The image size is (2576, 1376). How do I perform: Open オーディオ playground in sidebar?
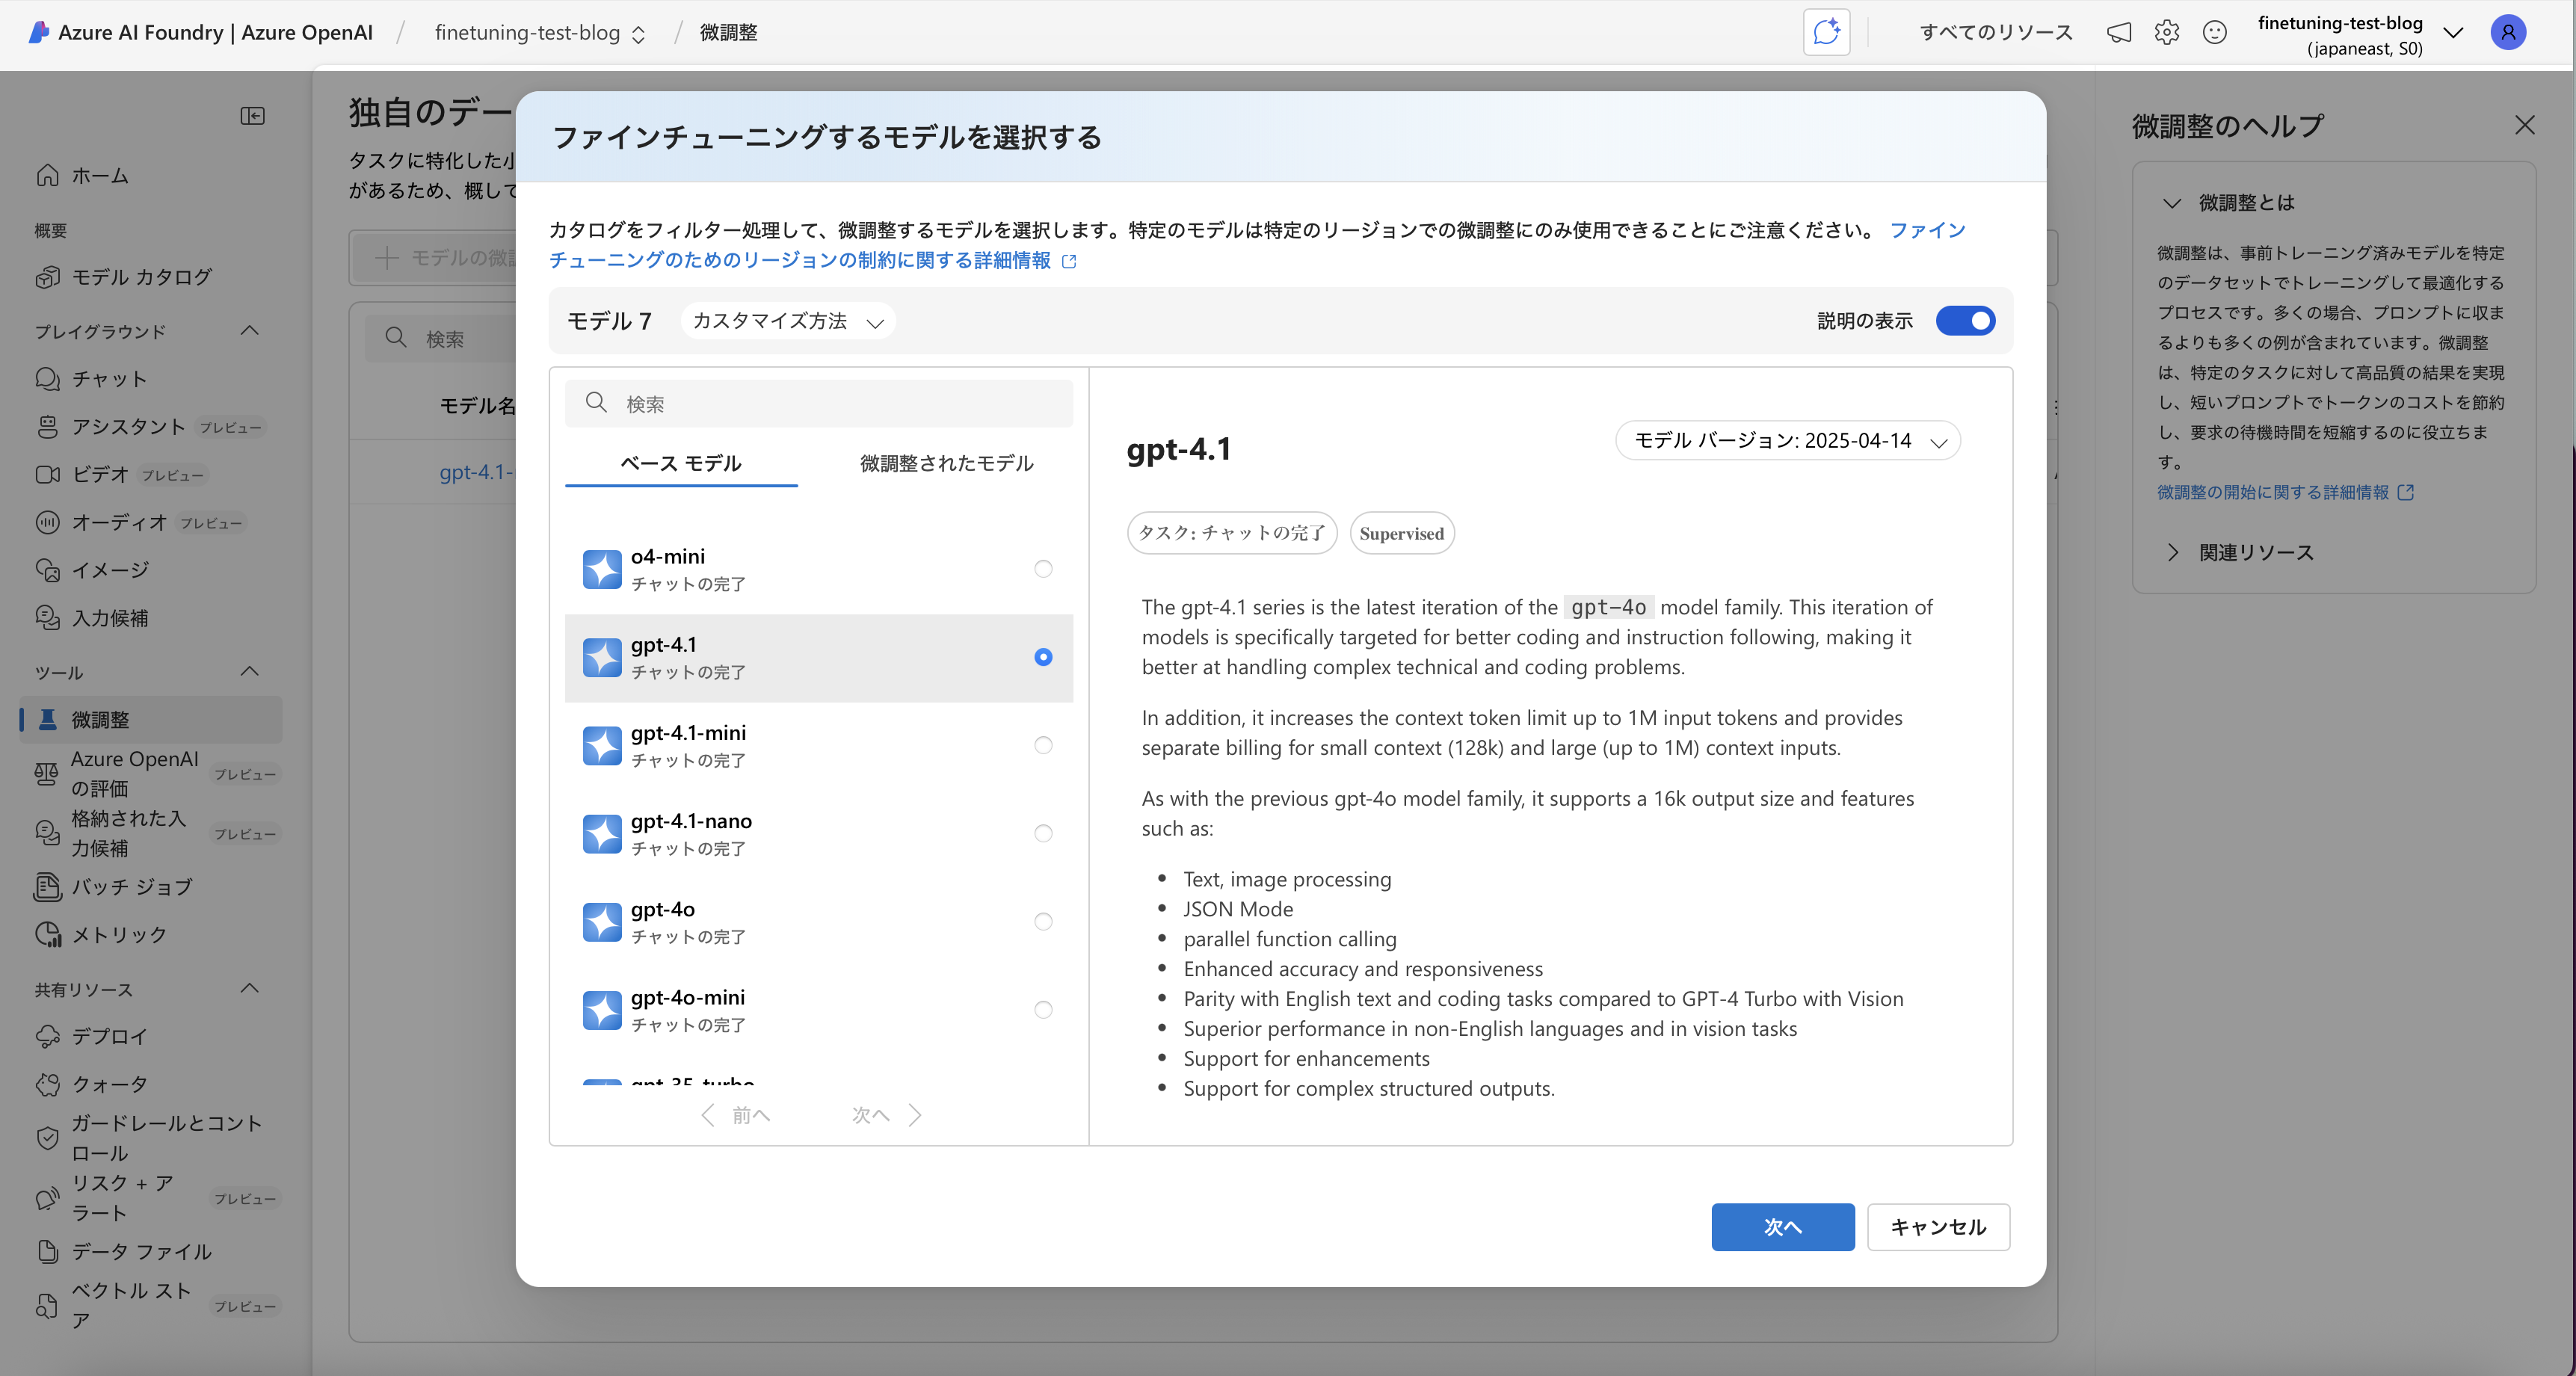150,522
